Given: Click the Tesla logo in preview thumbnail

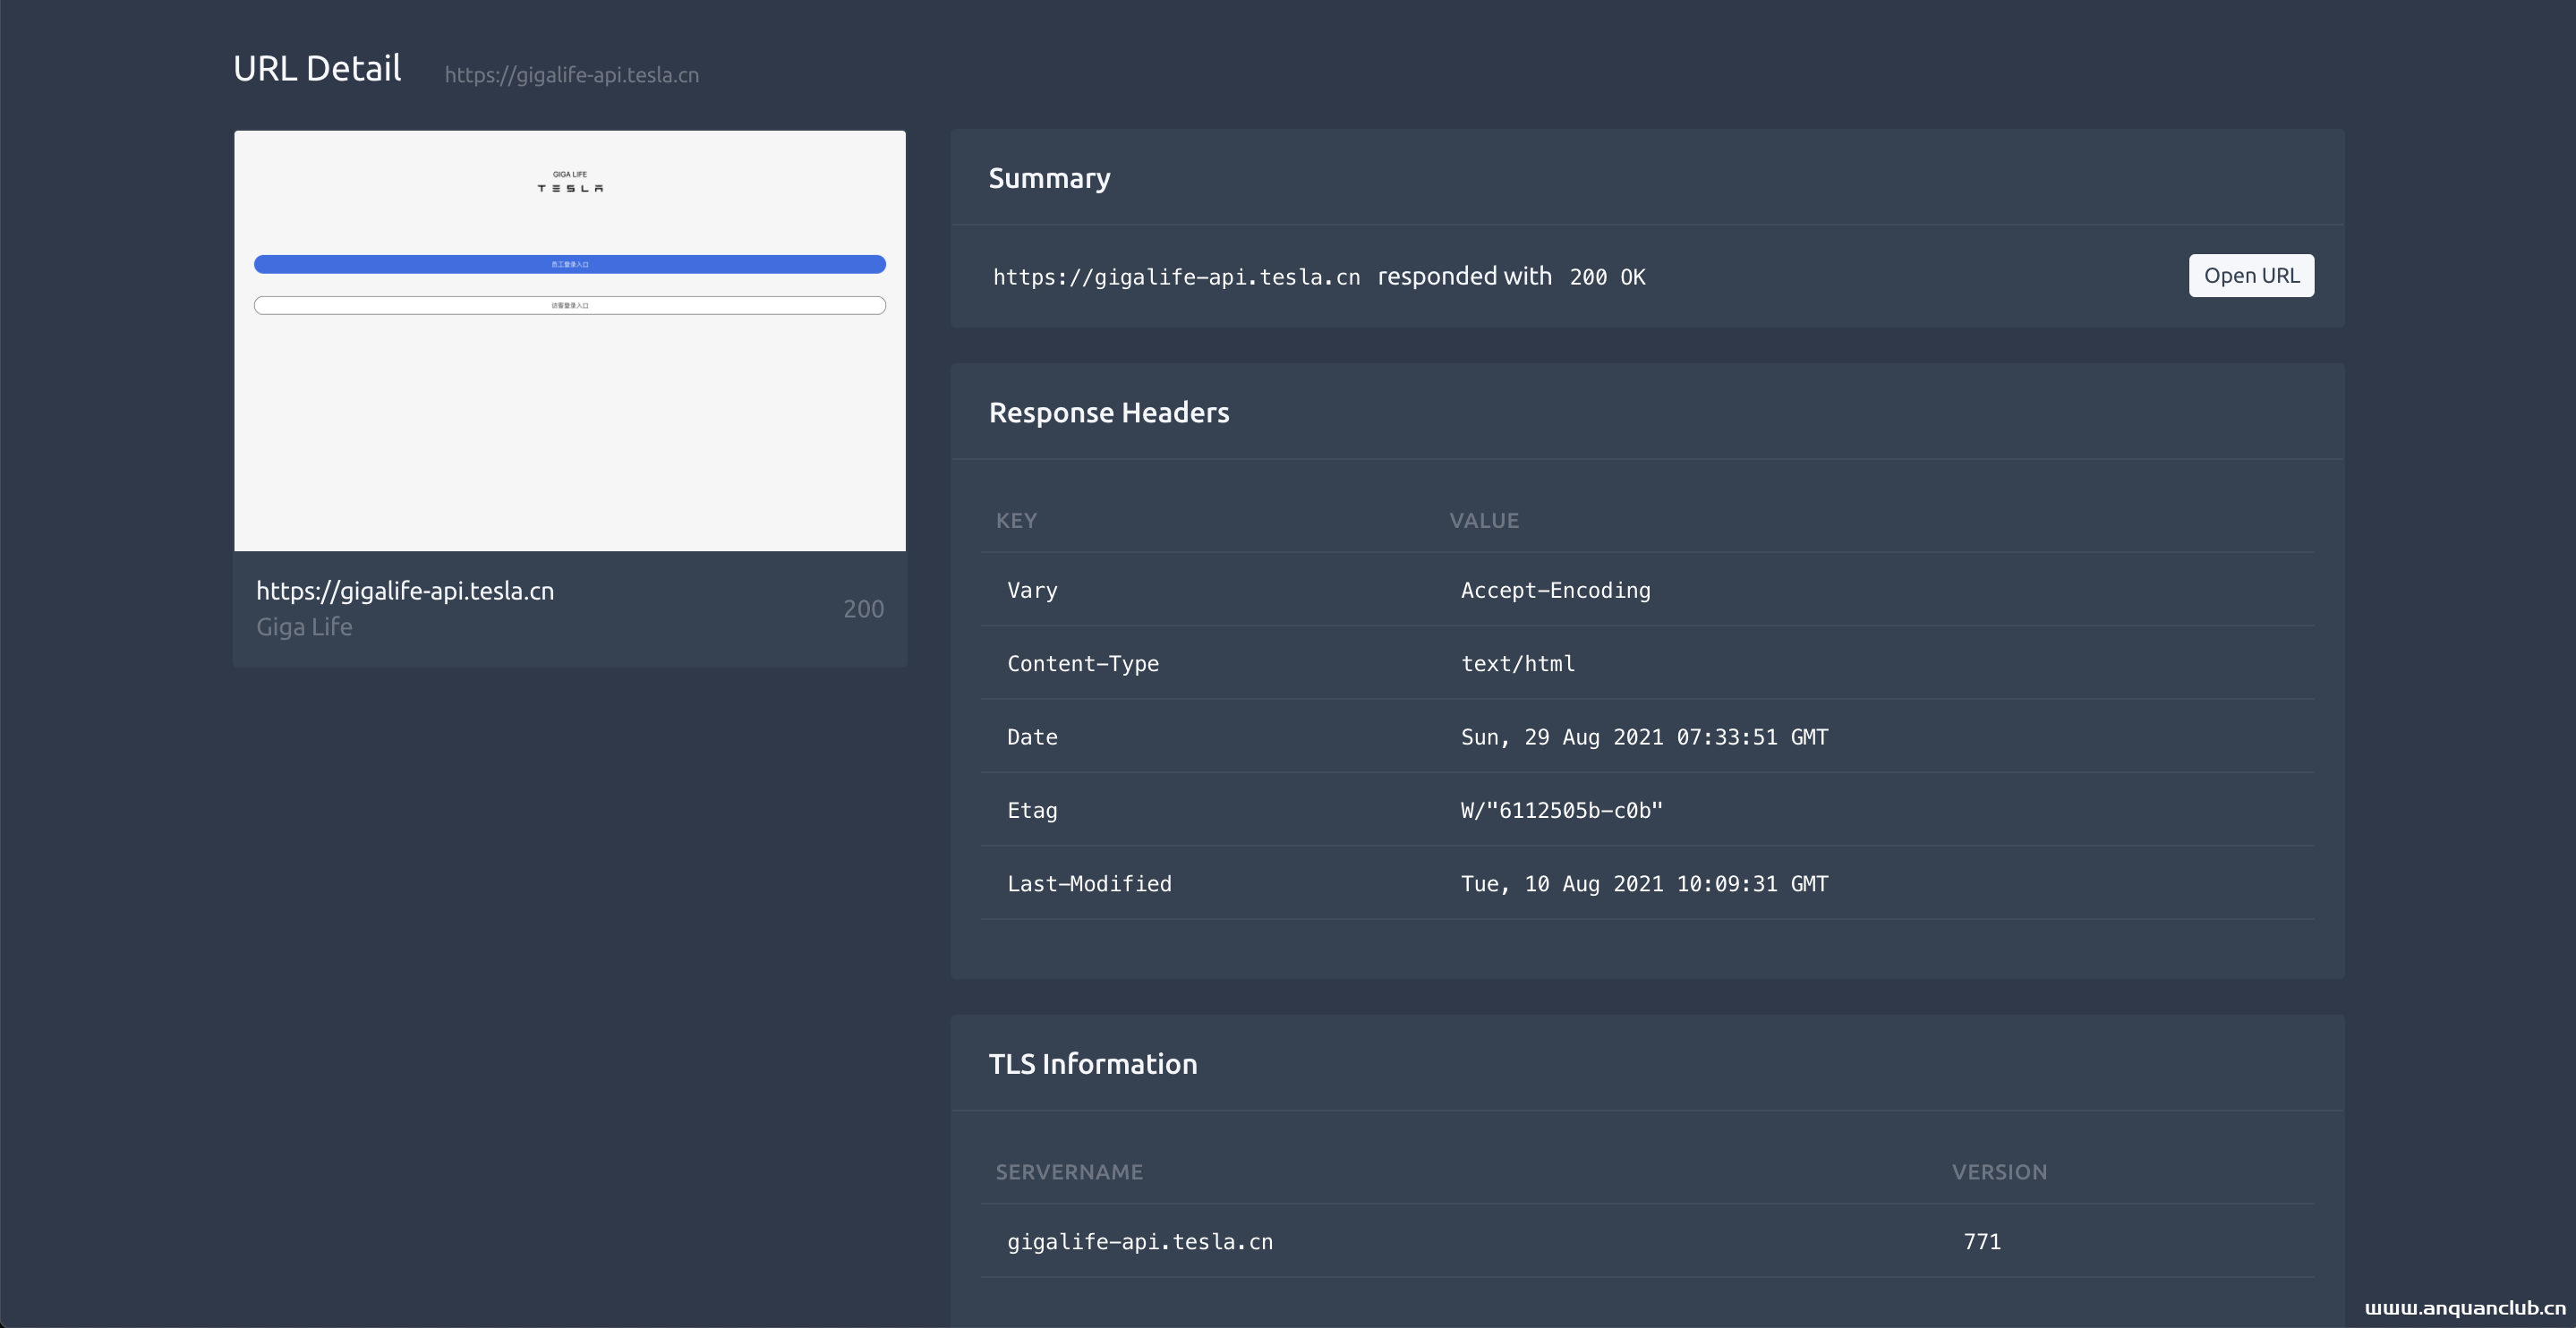Looking at the screenshot, I should click(x=569, y=187).
